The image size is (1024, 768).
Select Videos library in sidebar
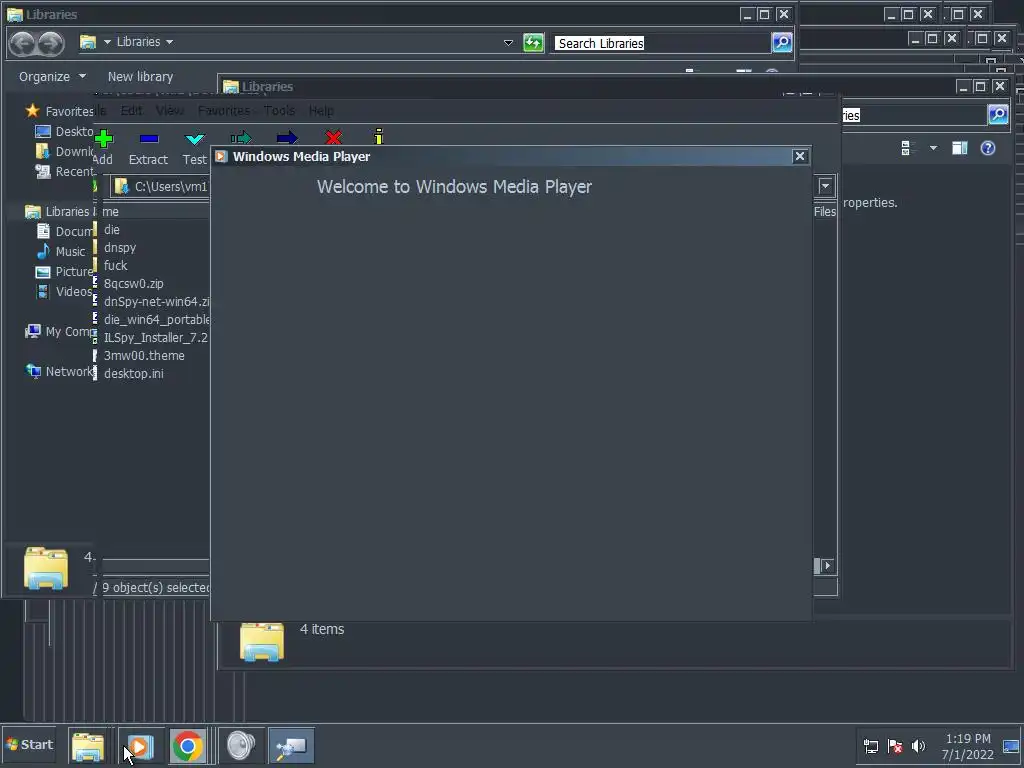[64, 292]
